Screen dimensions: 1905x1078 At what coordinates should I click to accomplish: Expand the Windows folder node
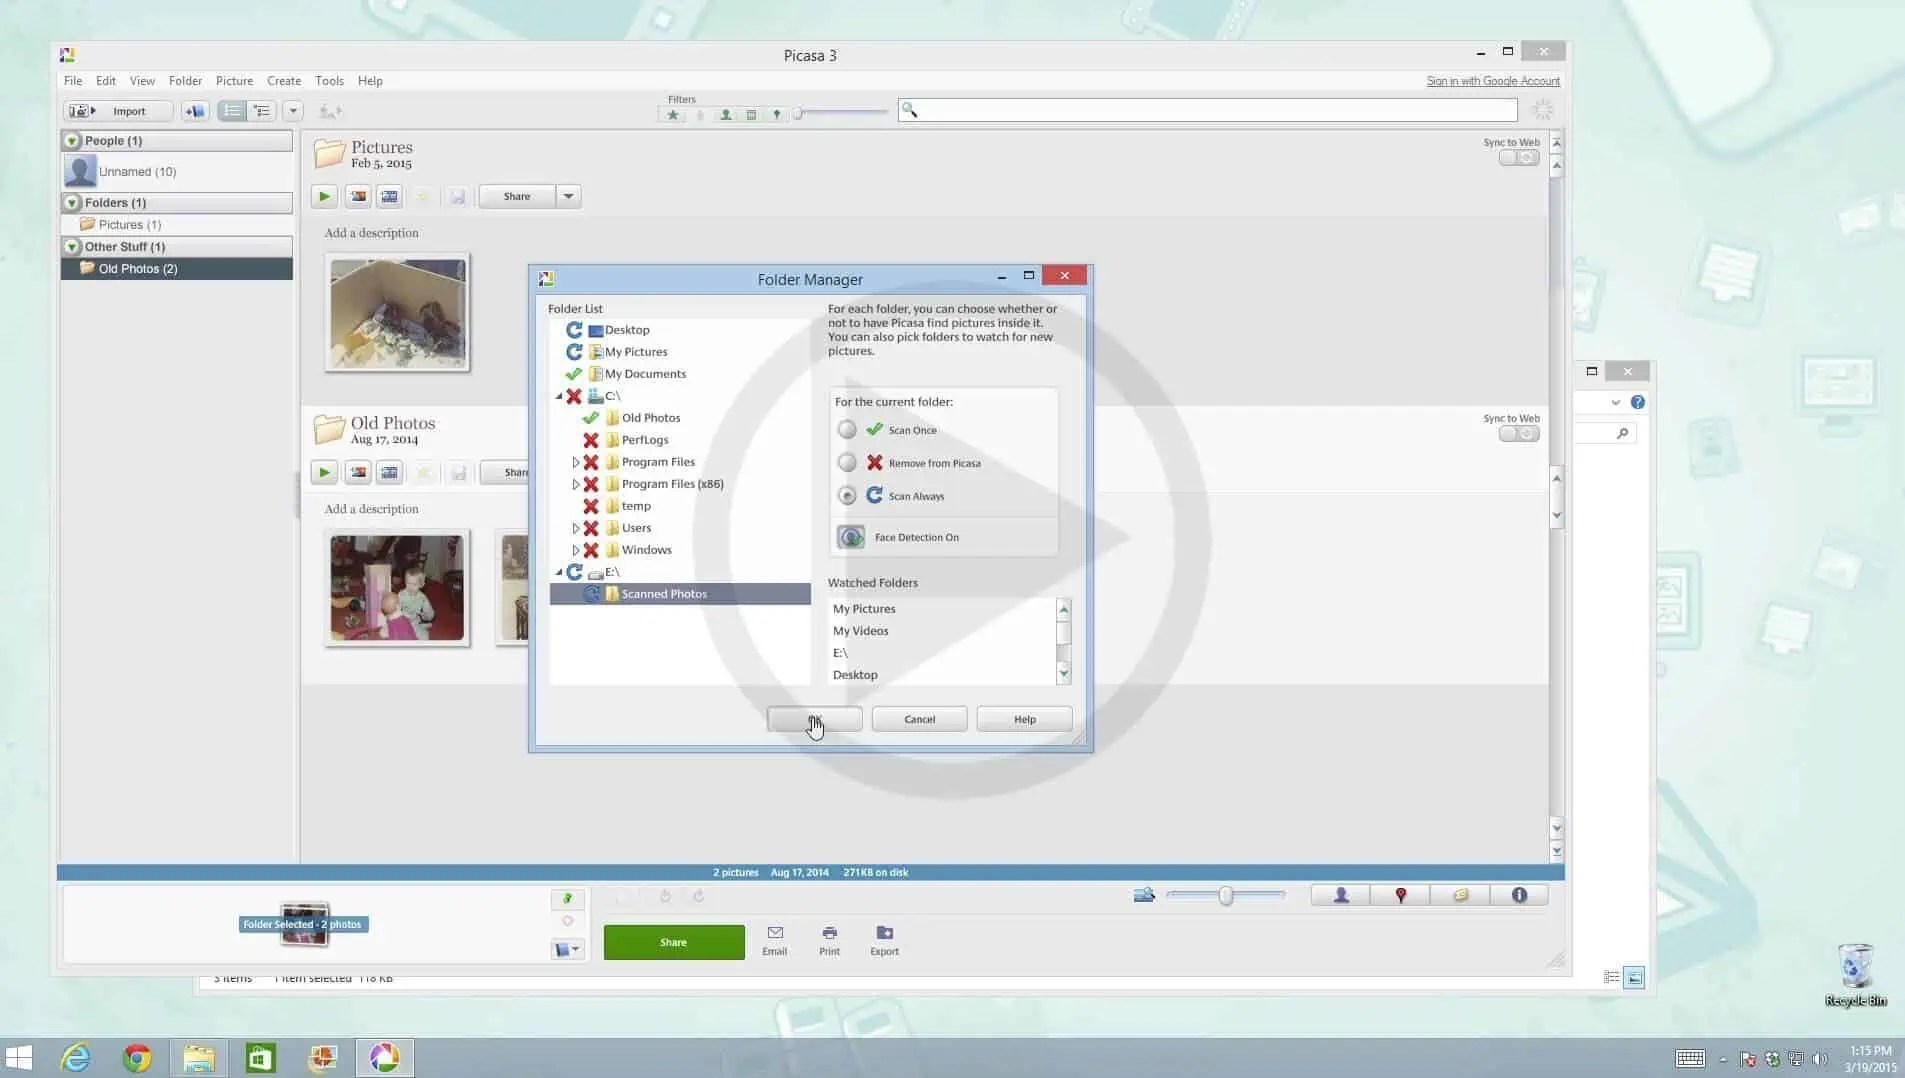click(576, 550)
